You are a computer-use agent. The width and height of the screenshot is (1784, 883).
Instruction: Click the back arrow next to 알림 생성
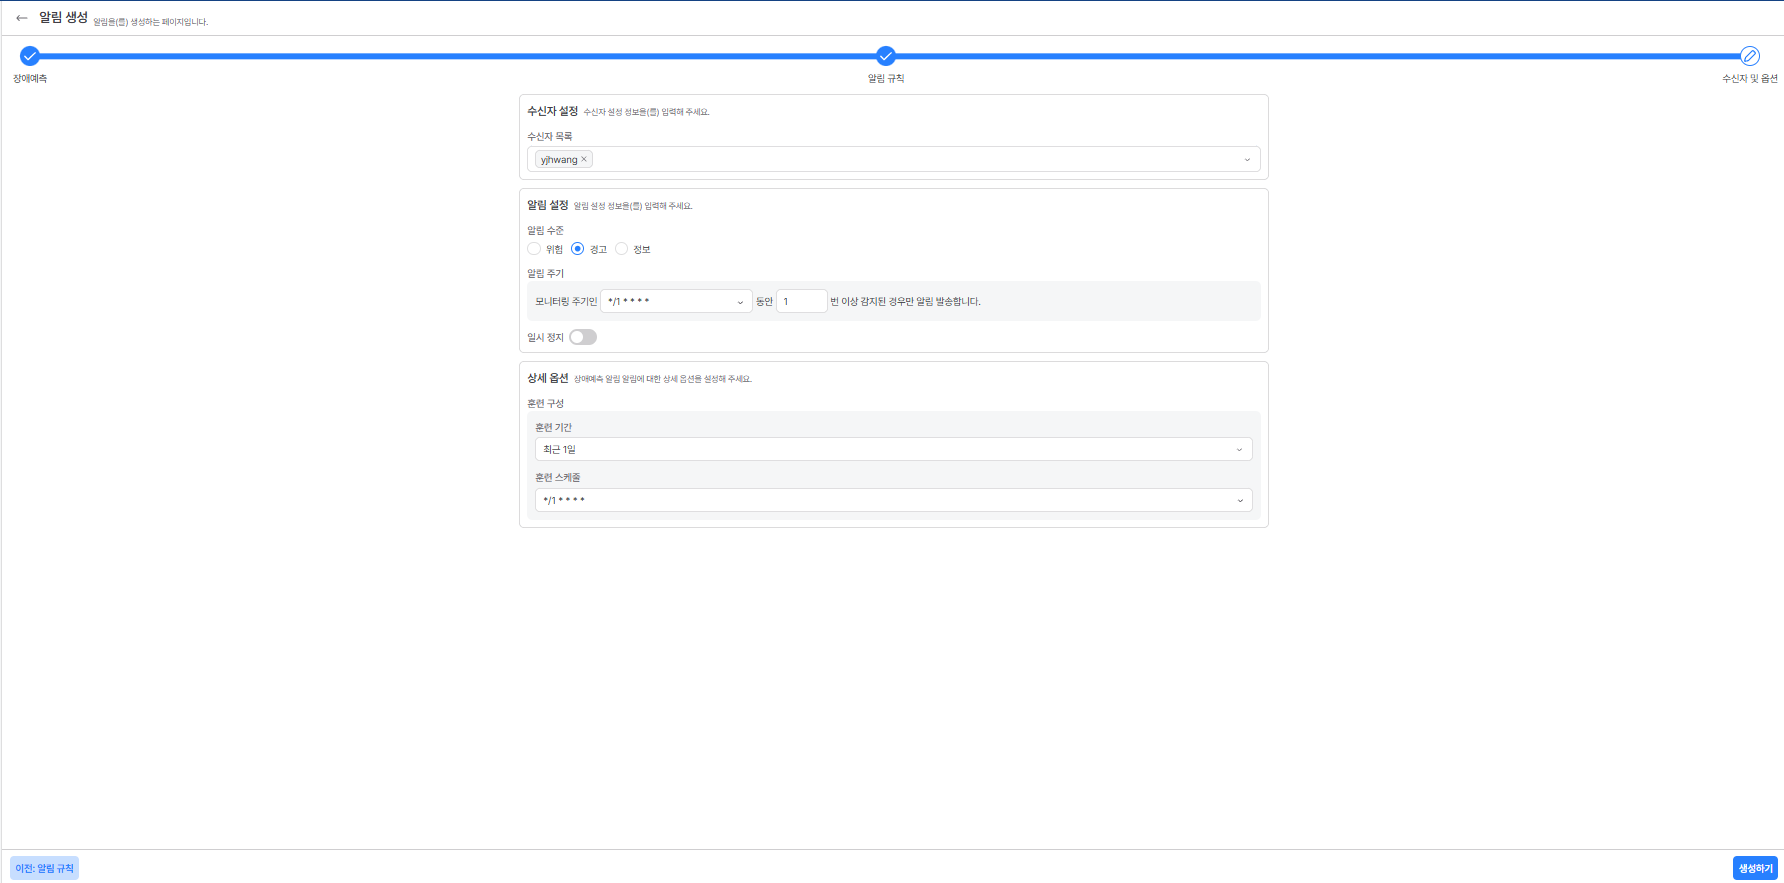22,18
